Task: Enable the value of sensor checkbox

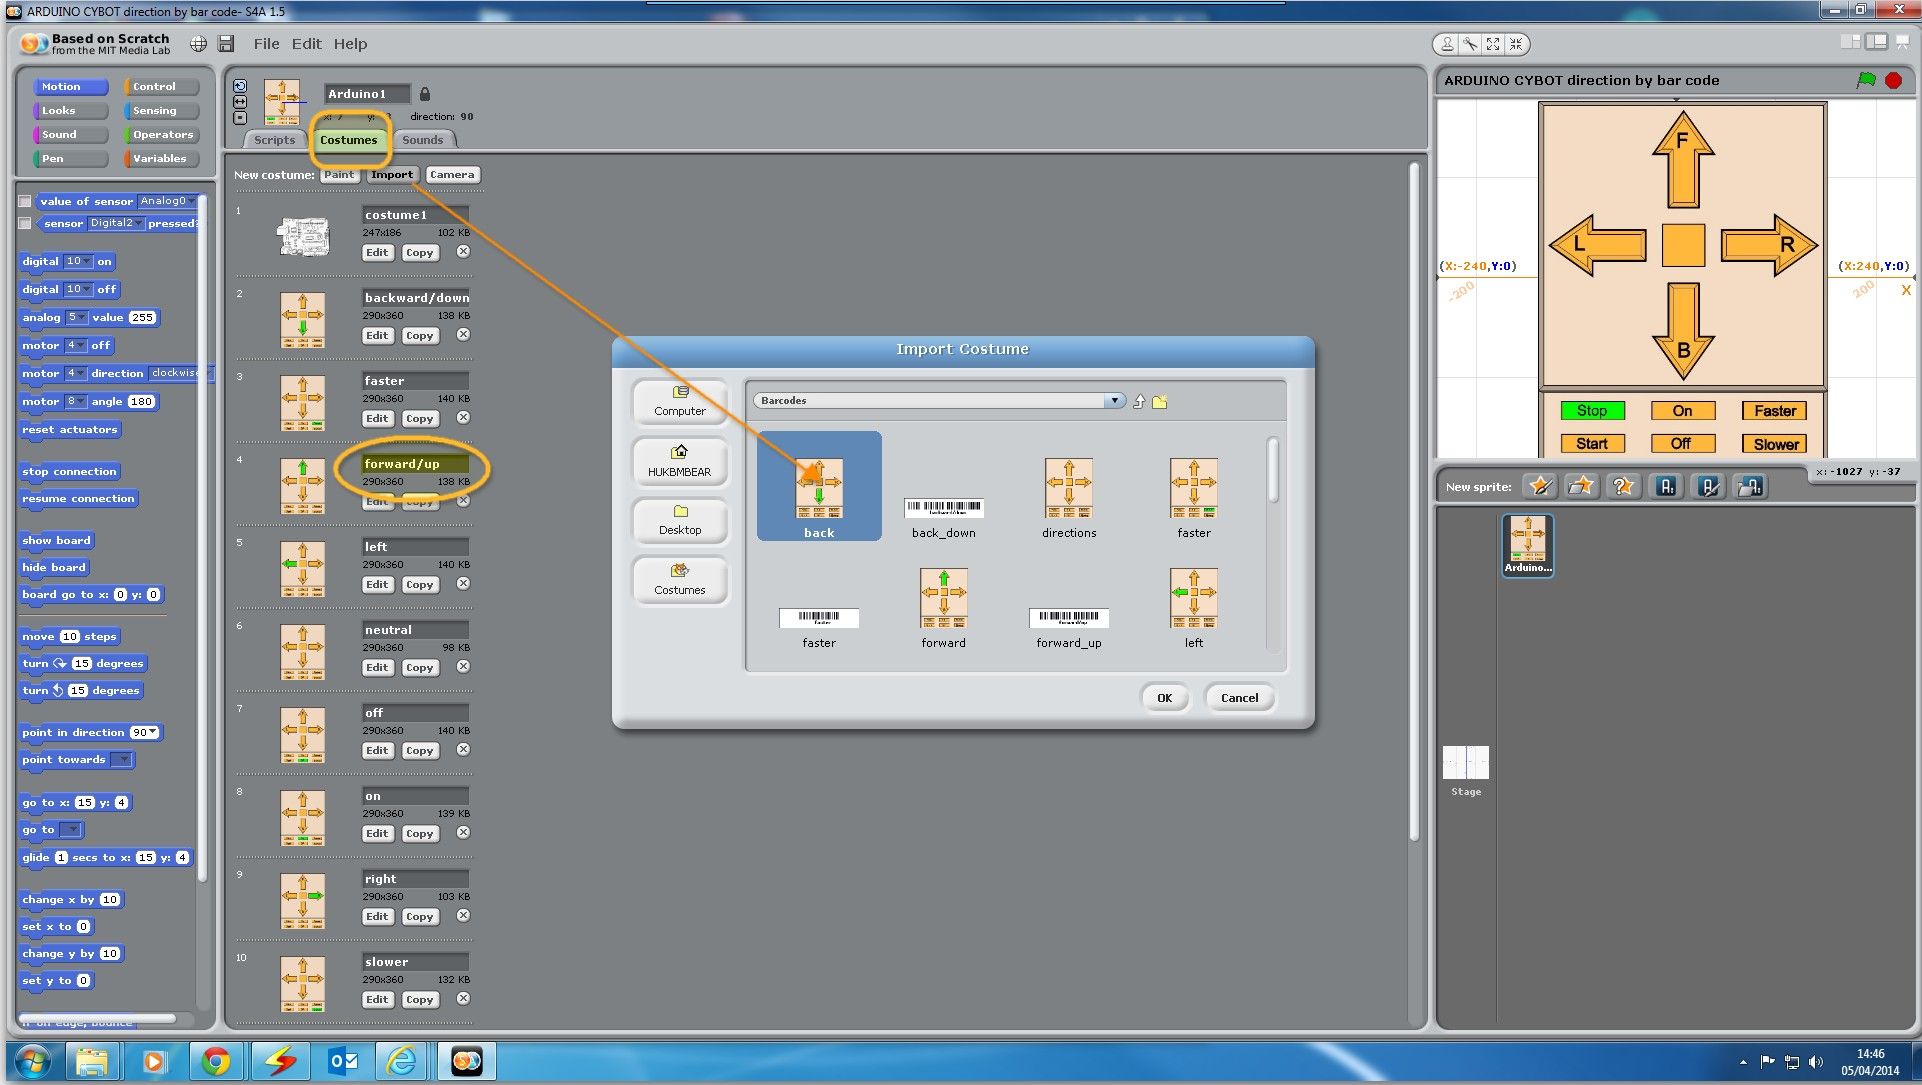Action: (26, 201)
